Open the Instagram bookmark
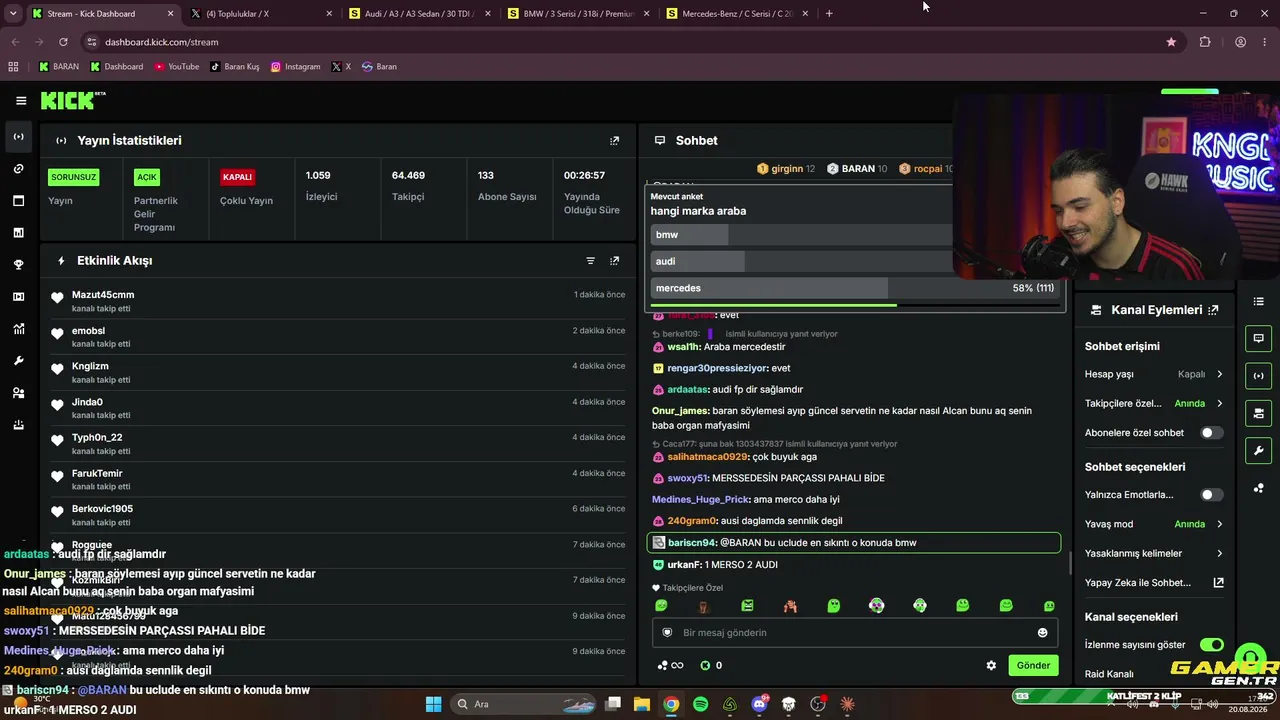This screenshot has height=720, width=1280. pos(296,67)
